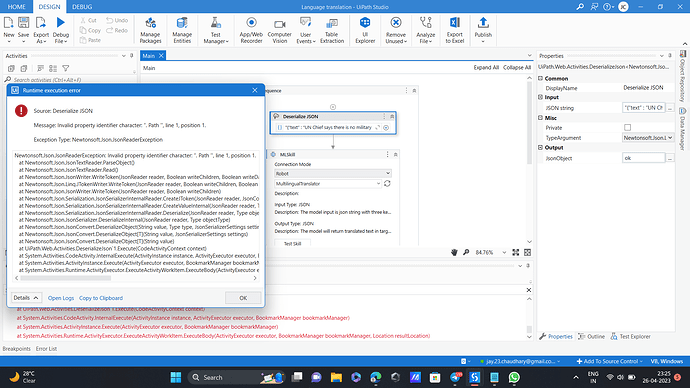Open UI Explorer
The image size is (690, 388).
(365, 30)
